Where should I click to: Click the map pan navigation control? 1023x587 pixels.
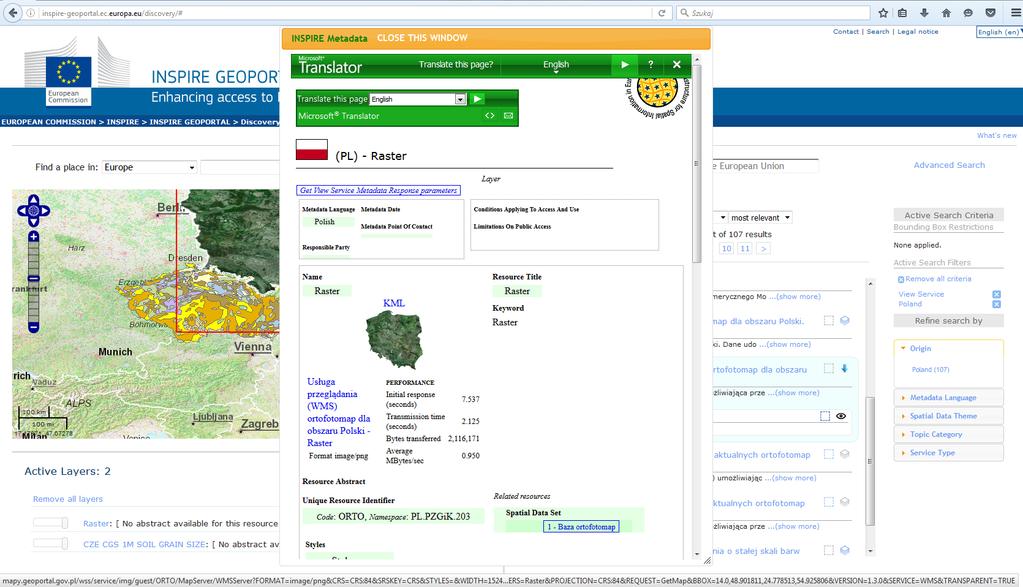[33, 211]
